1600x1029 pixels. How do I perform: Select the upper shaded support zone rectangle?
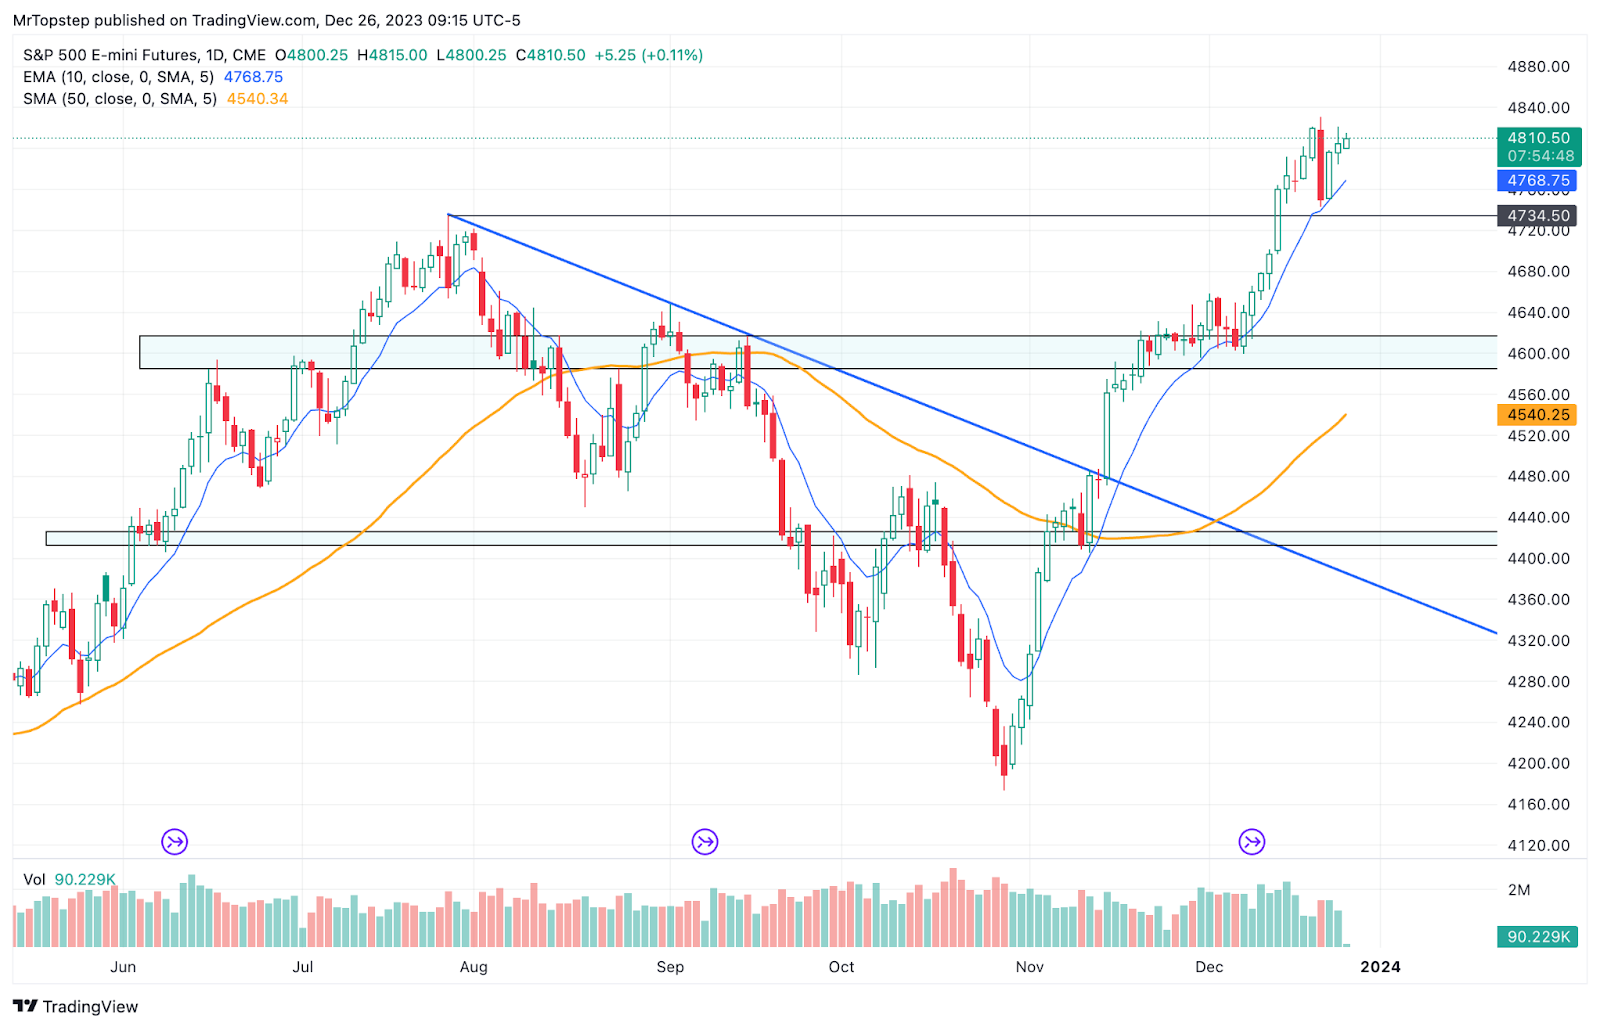point(818,352)
